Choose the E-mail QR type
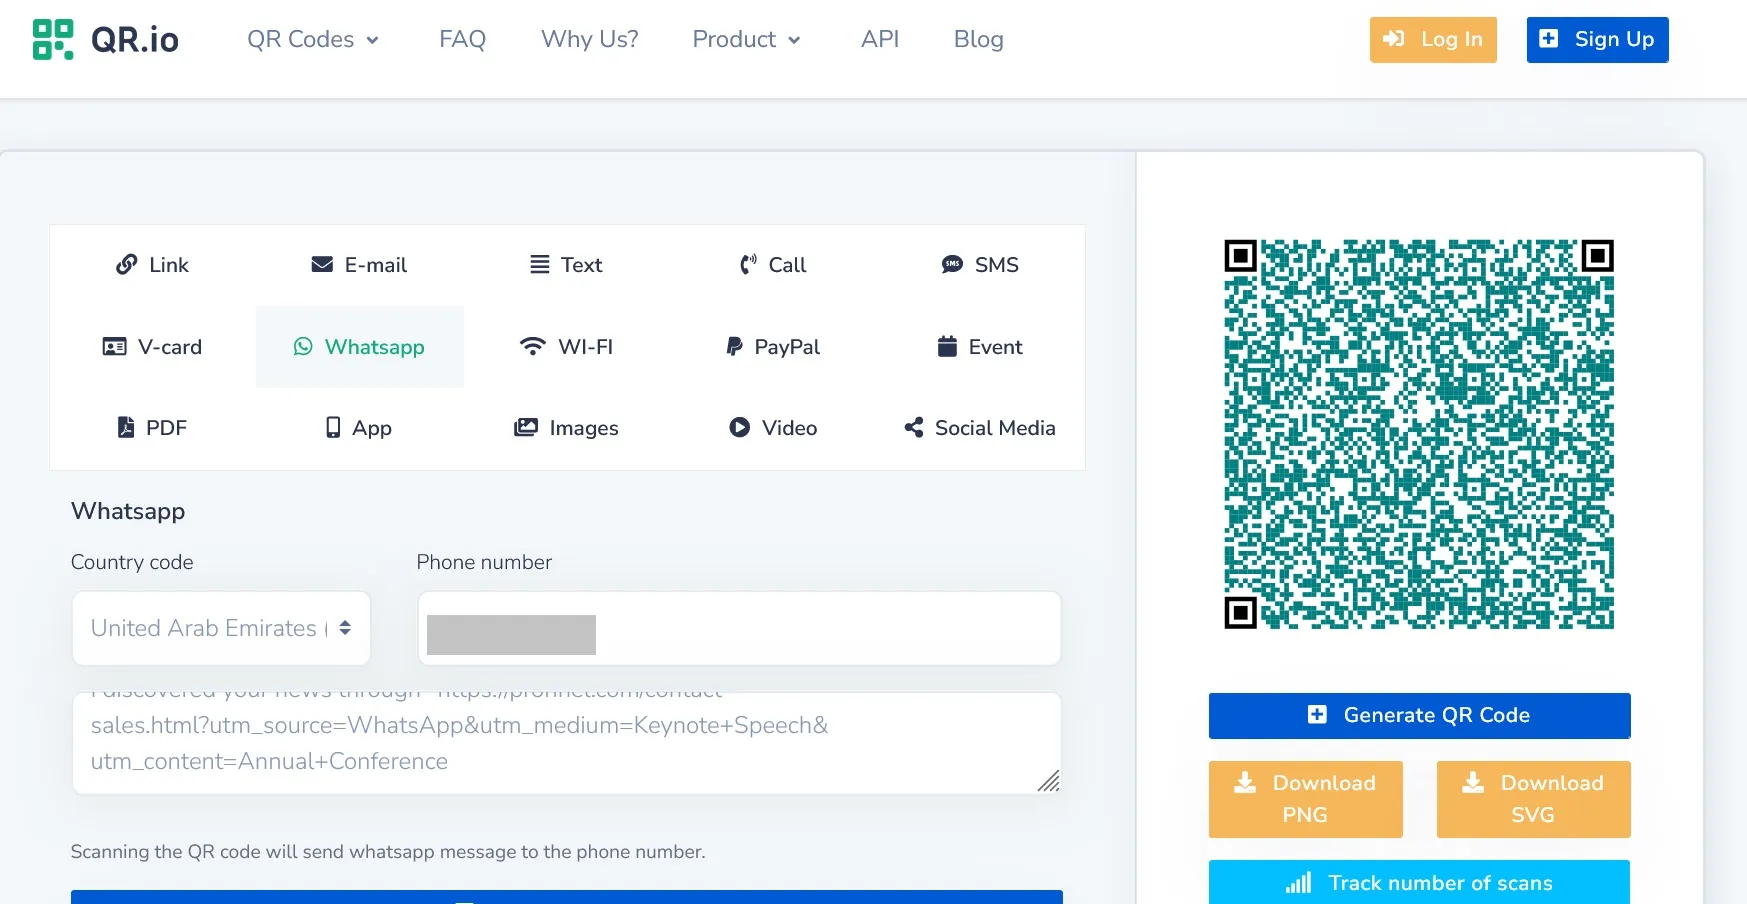Viewport: 1747px width, 904px height. [359, 265]
